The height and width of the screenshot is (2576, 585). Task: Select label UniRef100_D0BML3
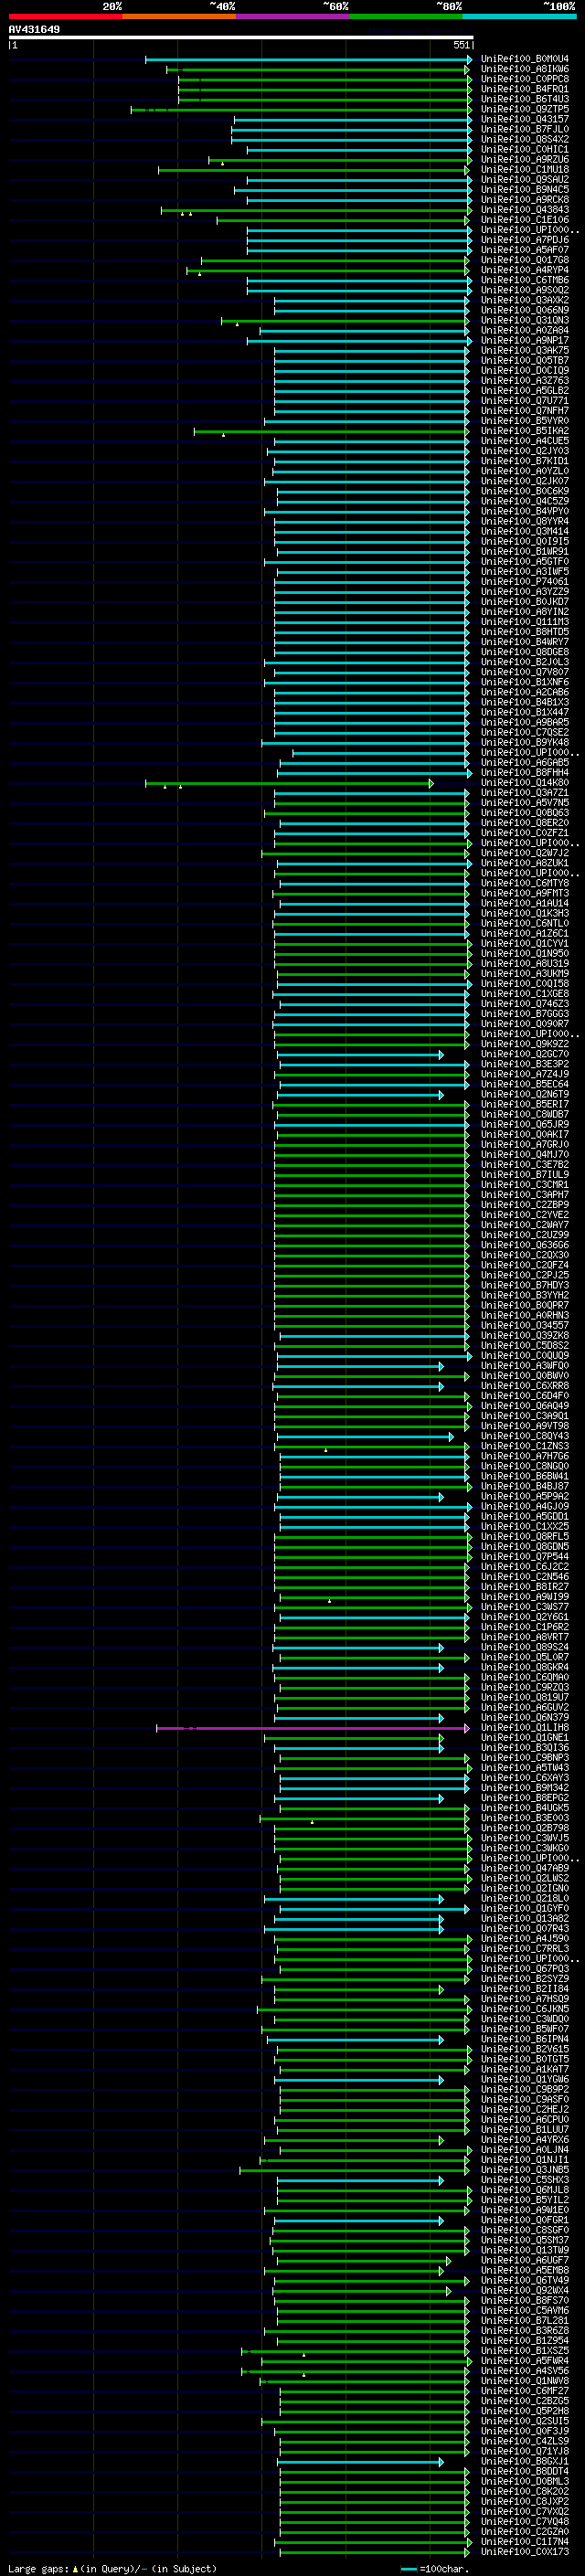point(524,2481)
